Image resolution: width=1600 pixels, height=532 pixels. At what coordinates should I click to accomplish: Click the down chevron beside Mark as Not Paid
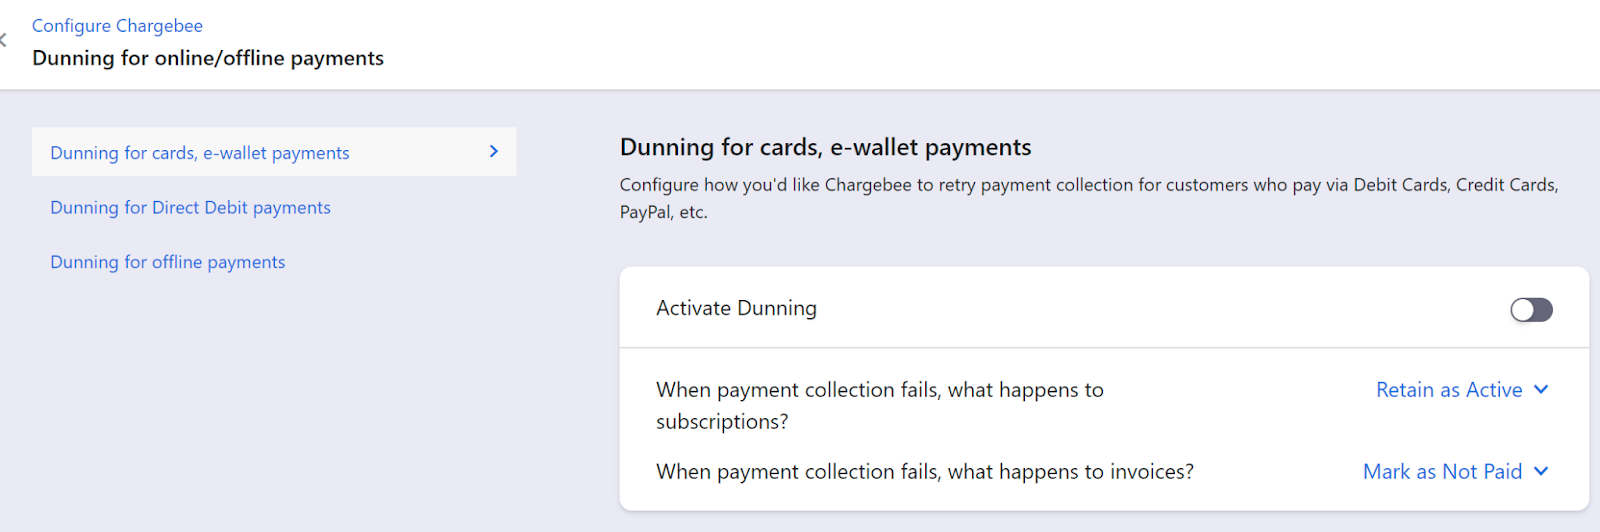pos(1541,472)
